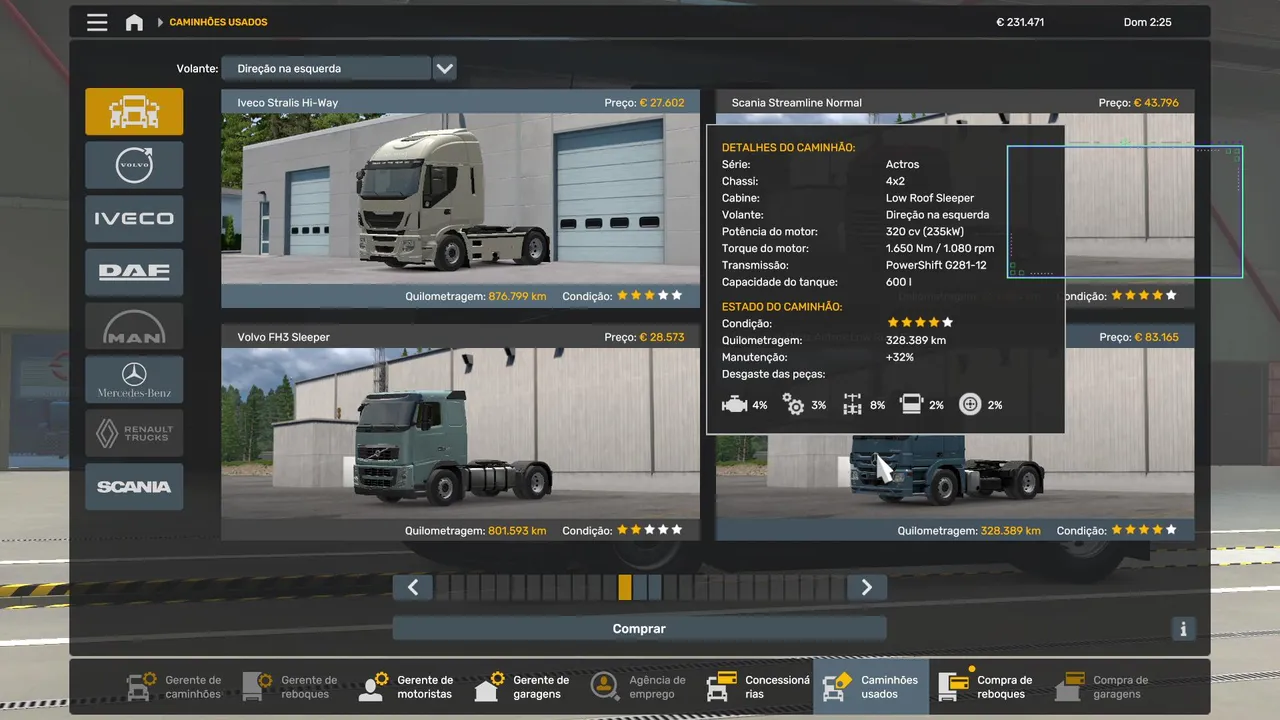
Task: Open Concessionárias tab
Action: pos(756,687)
